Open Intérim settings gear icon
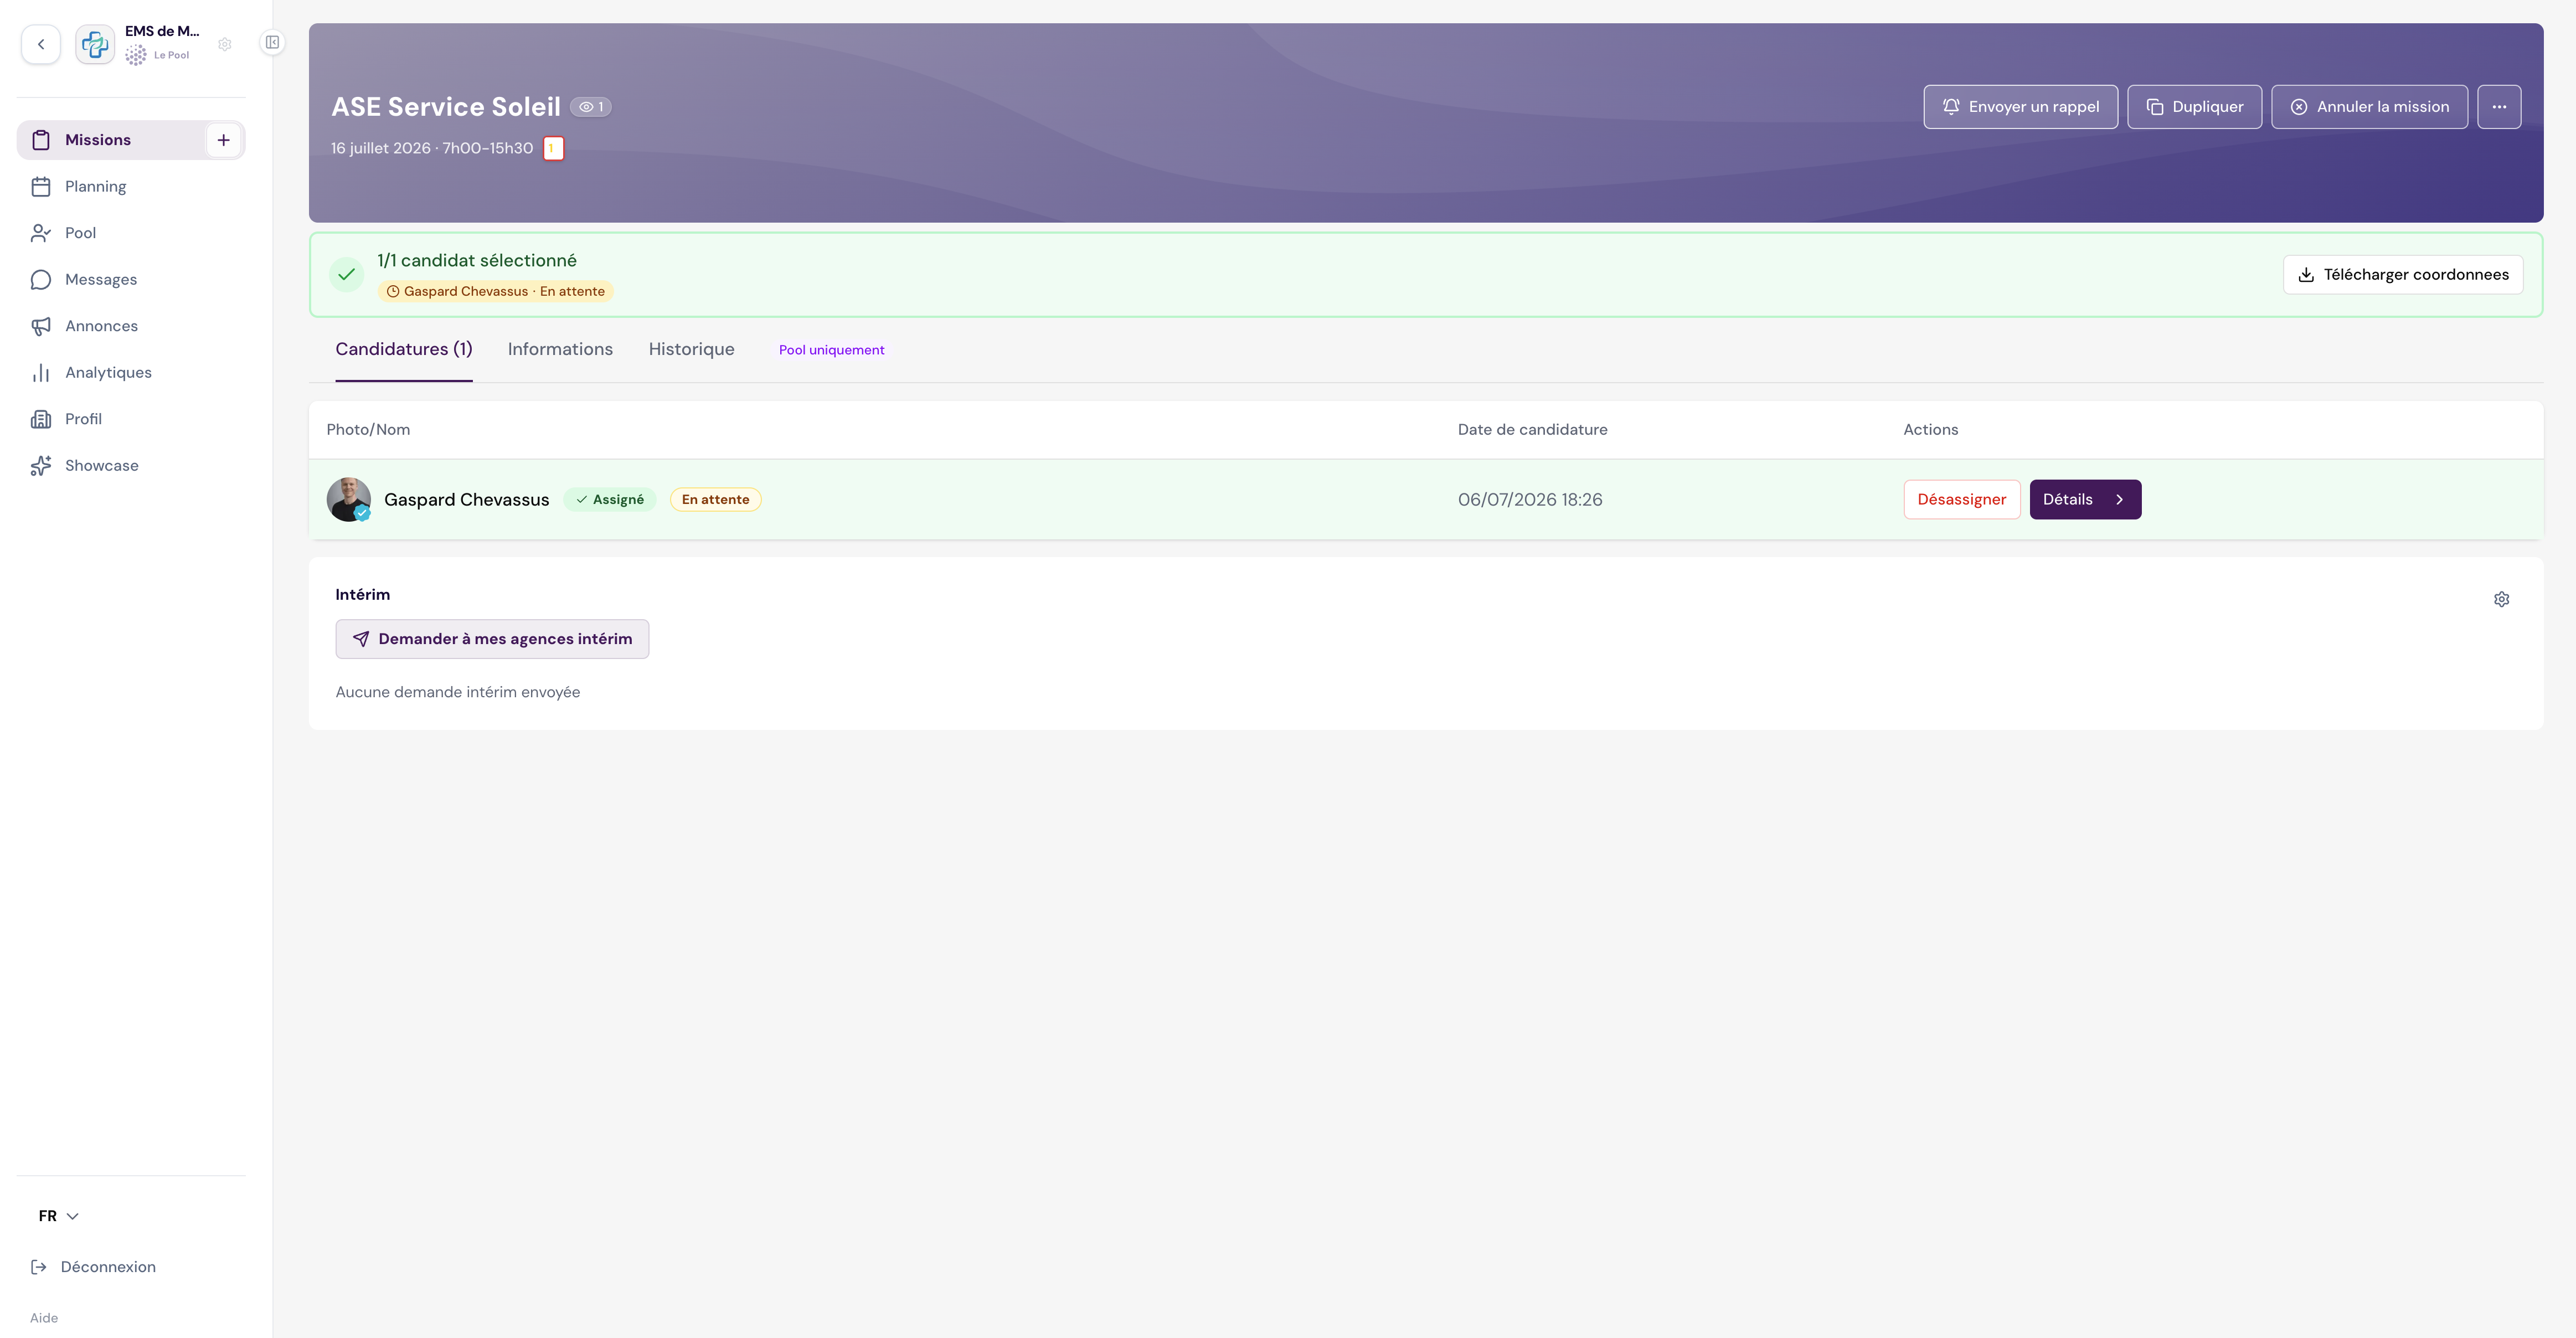Viewport: 2576px width, 1338px height. point(2500,599)
